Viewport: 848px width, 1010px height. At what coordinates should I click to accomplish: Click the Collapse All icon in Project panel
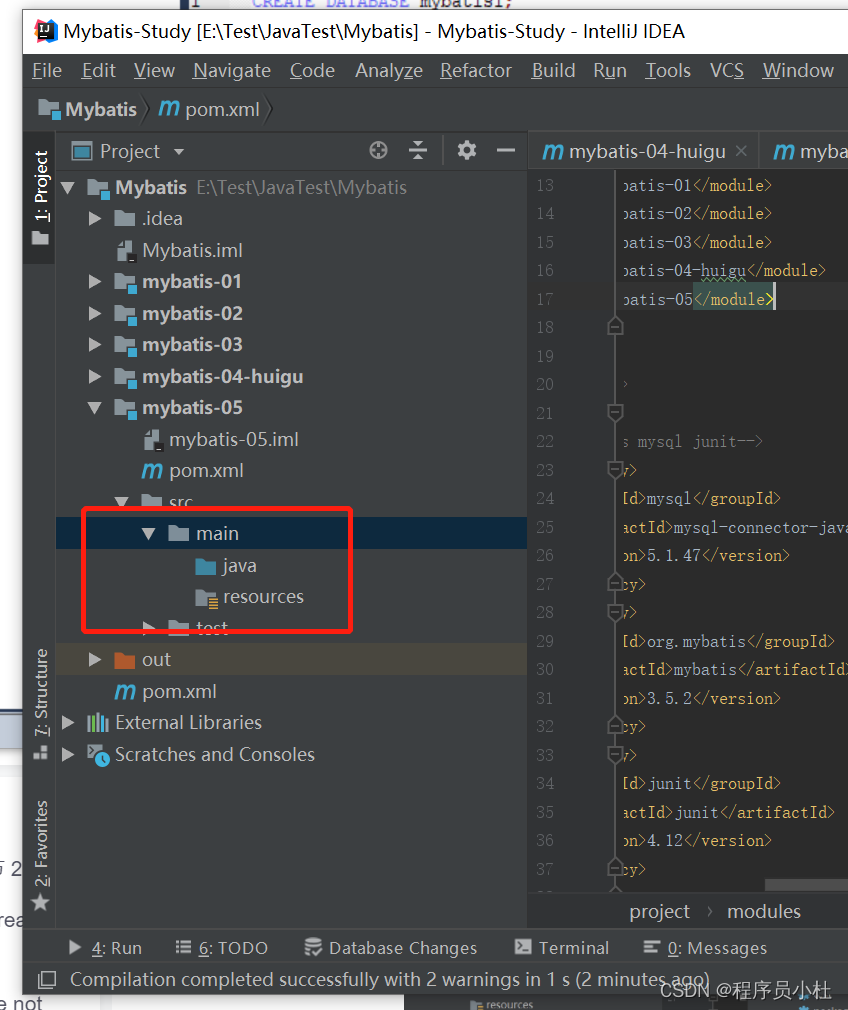[x=418, y=151]
